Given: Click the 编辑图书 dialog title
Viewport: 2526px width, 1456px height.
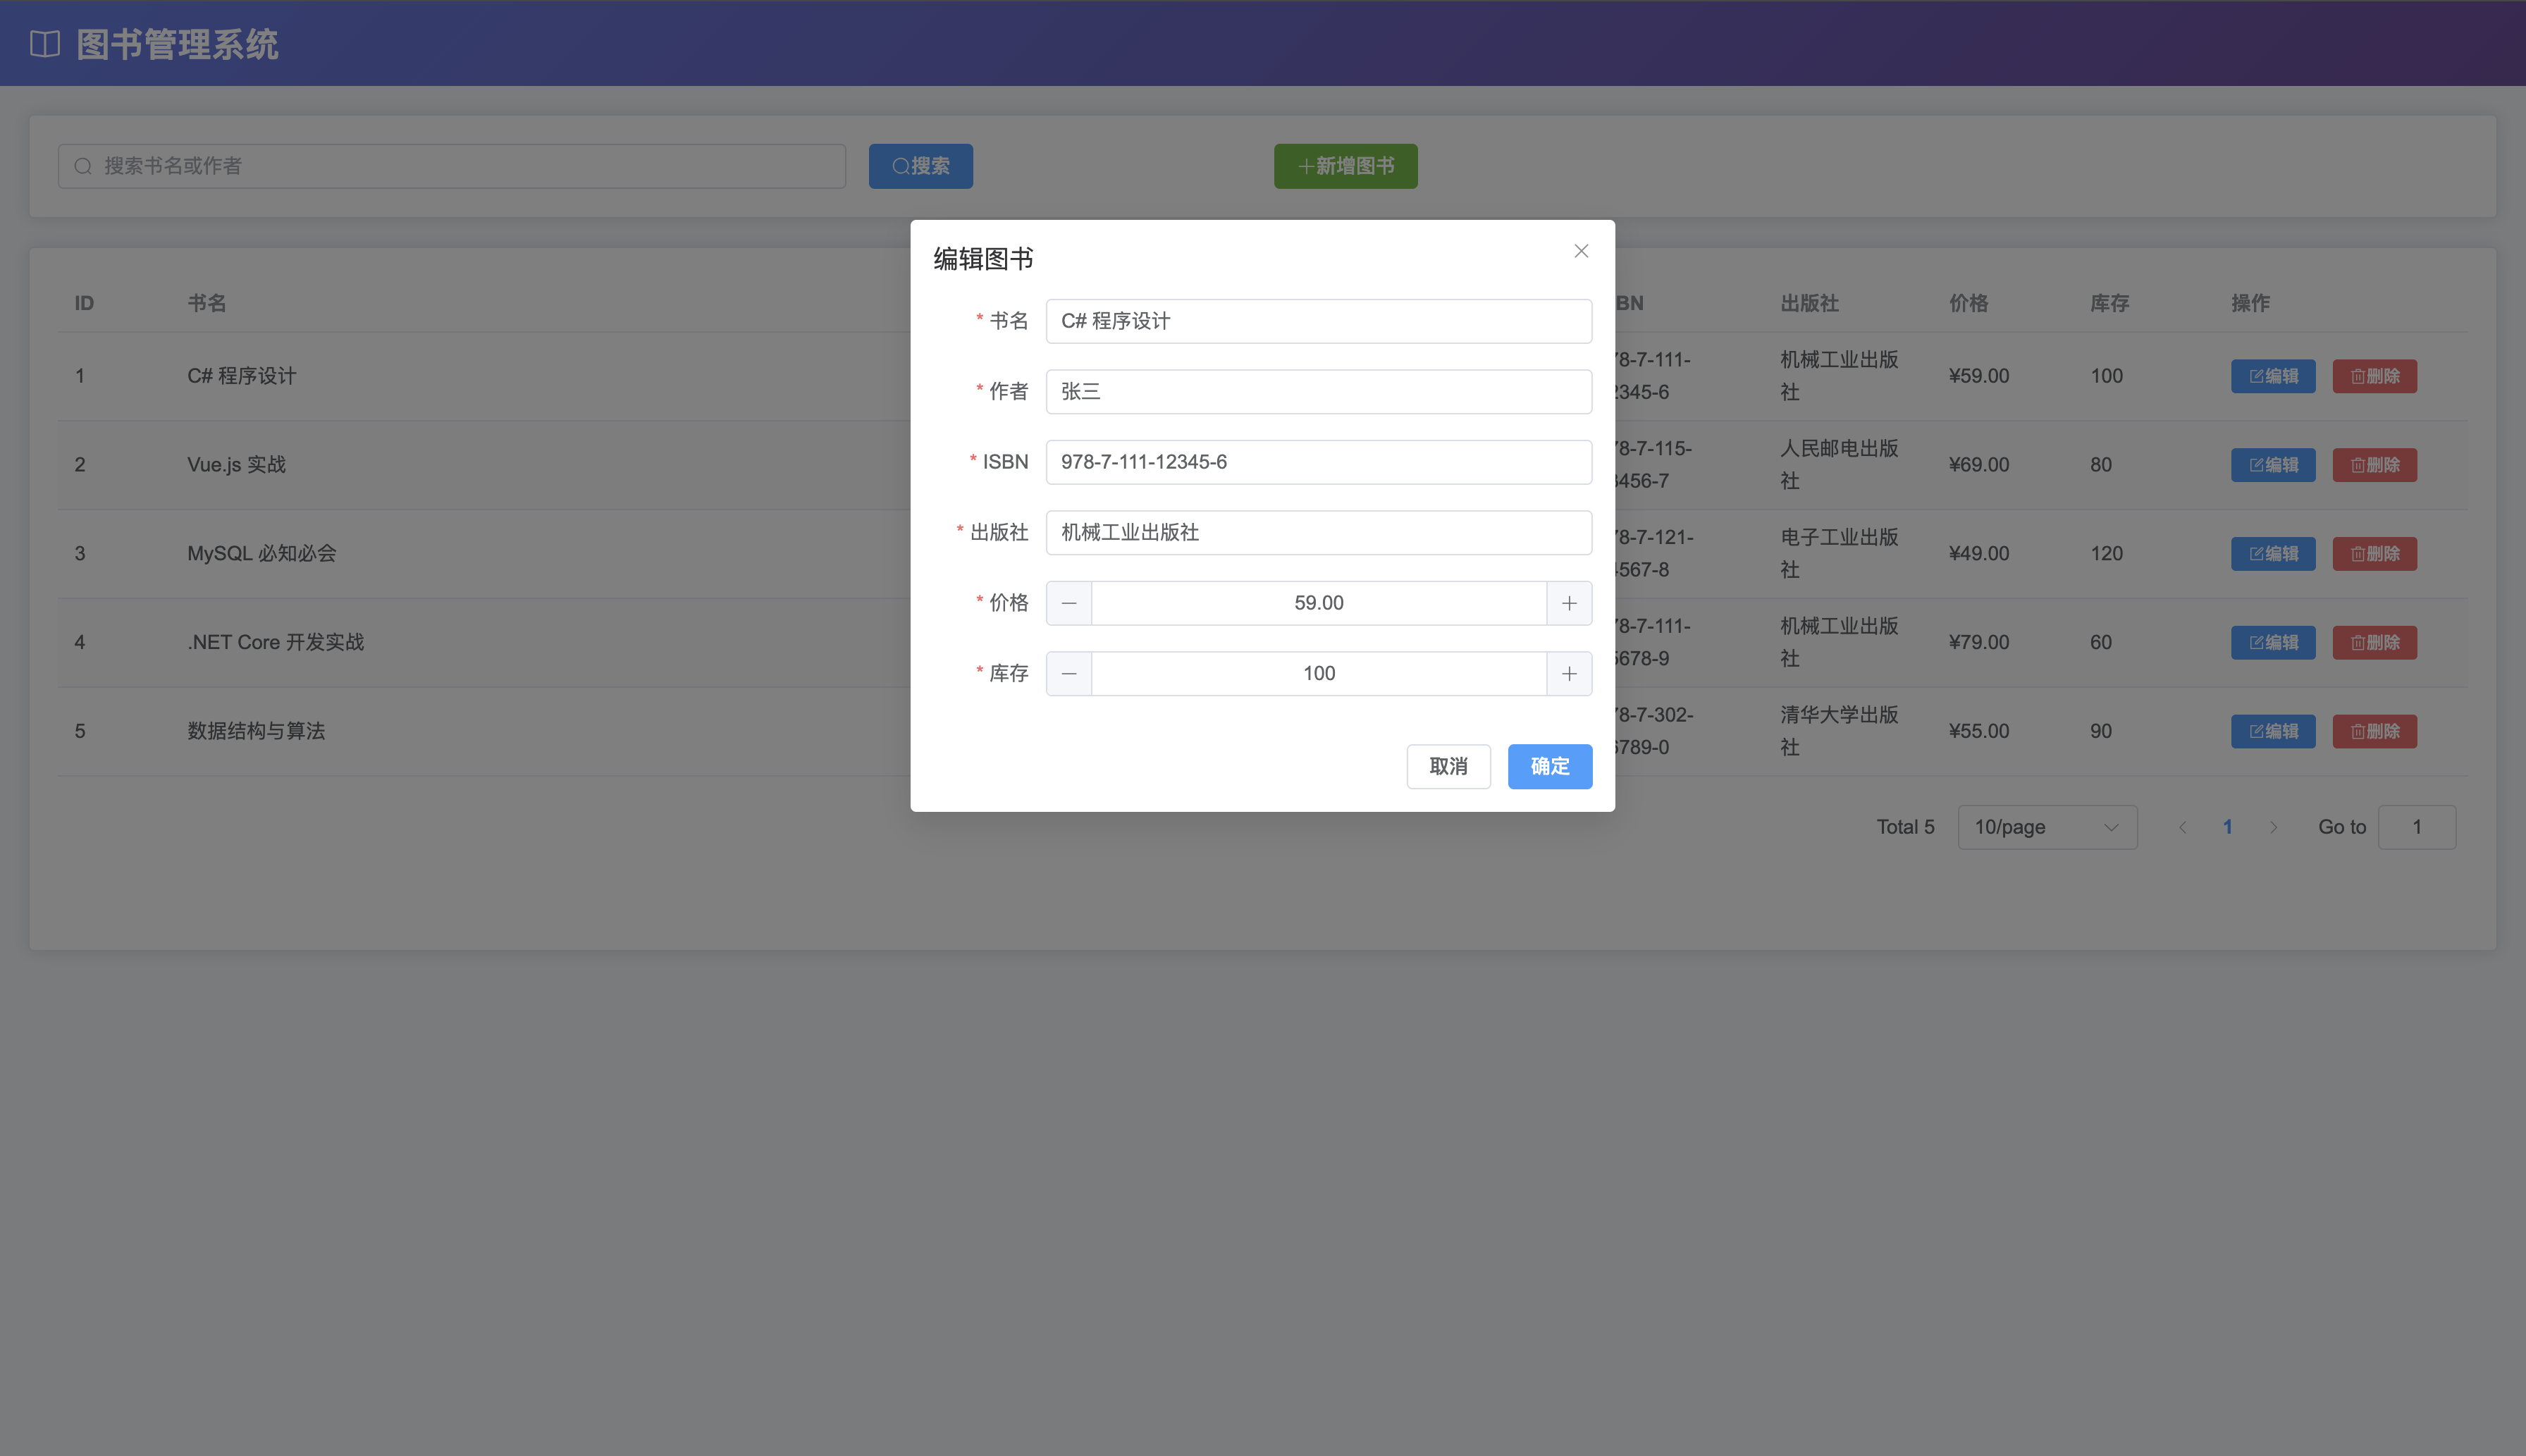Looking at the screenshot, I should point(983,259).
